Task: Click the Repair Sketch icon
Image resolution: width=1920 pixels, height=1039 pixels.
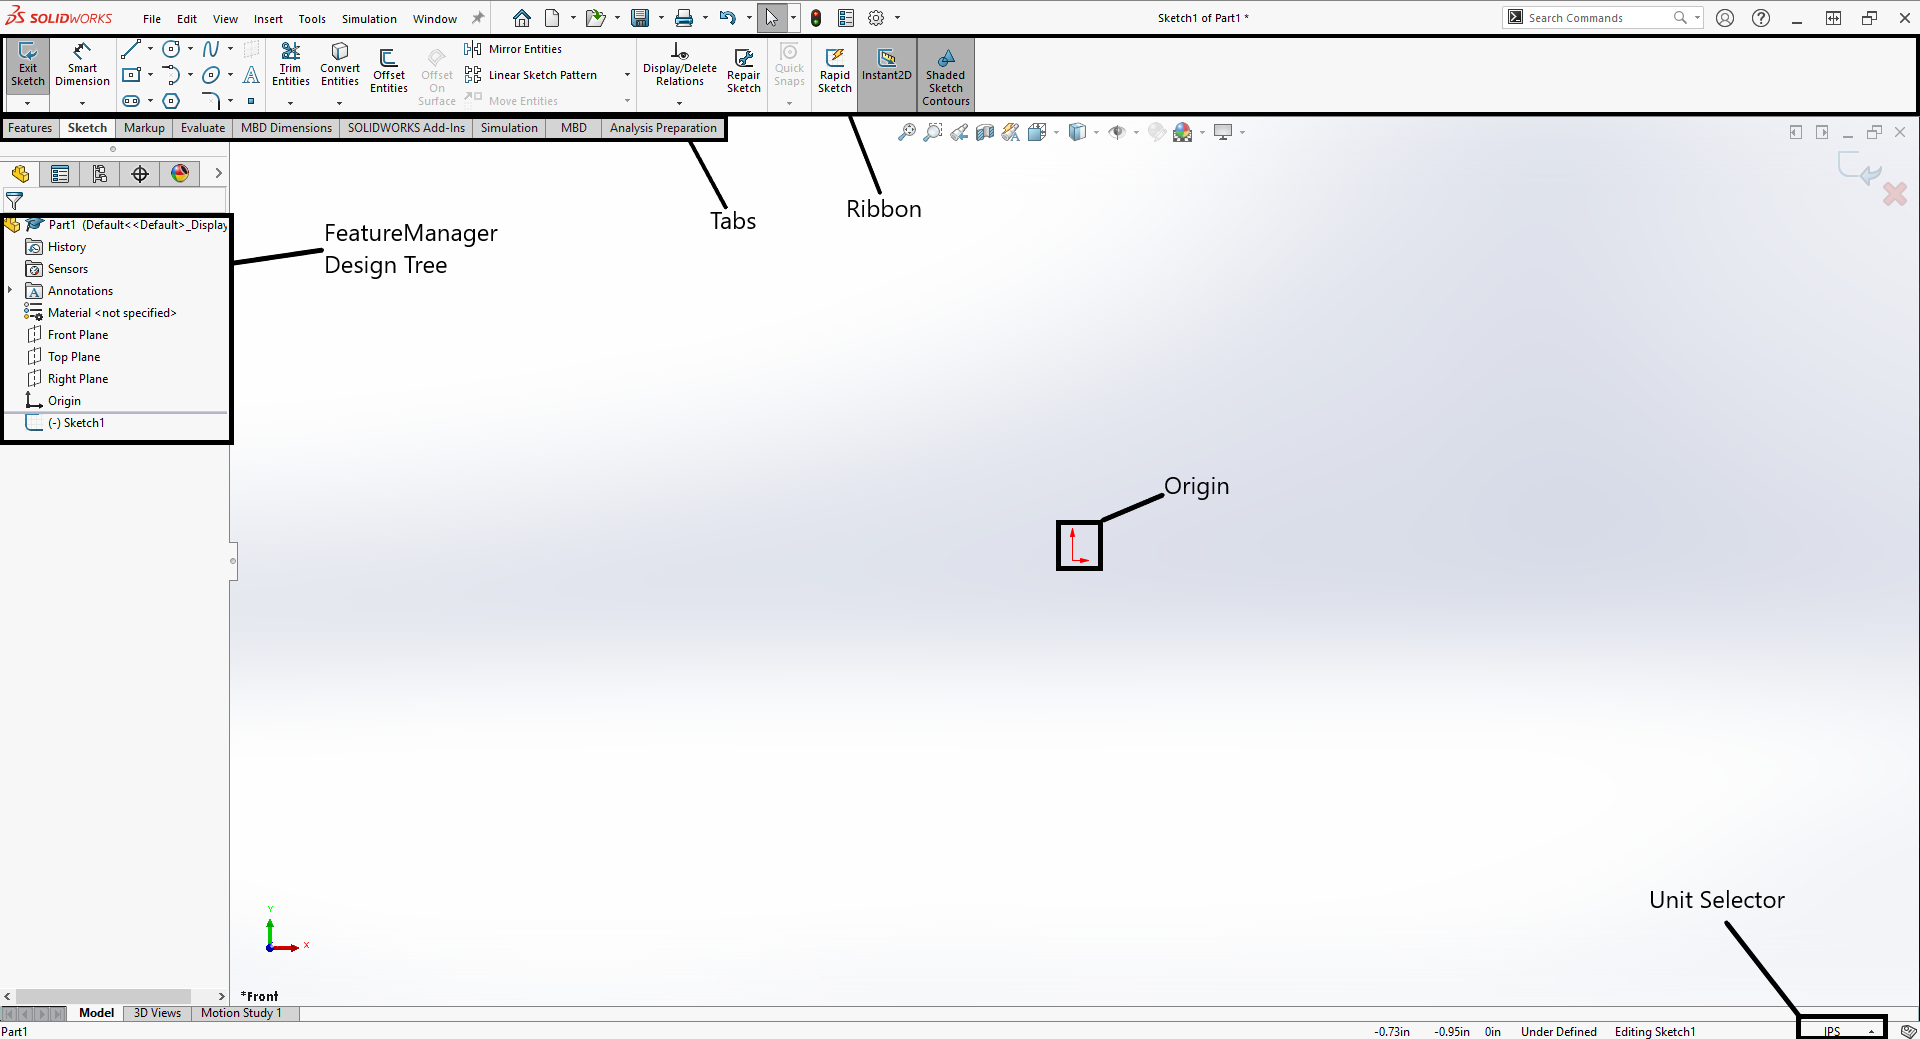Action: (743, 70)
